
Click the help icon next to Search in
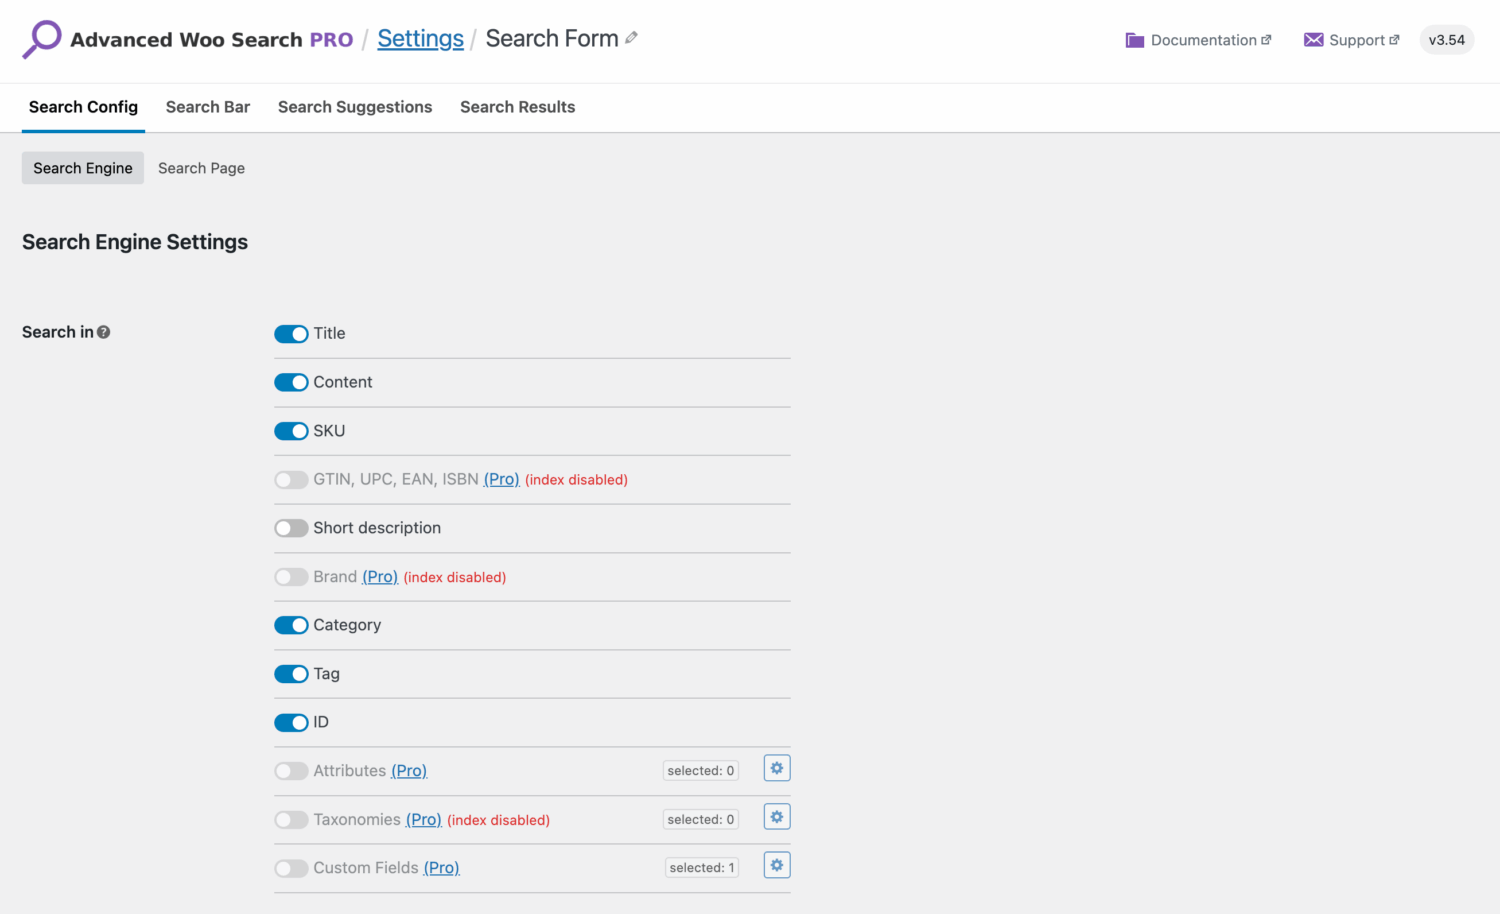click(104, 331)
